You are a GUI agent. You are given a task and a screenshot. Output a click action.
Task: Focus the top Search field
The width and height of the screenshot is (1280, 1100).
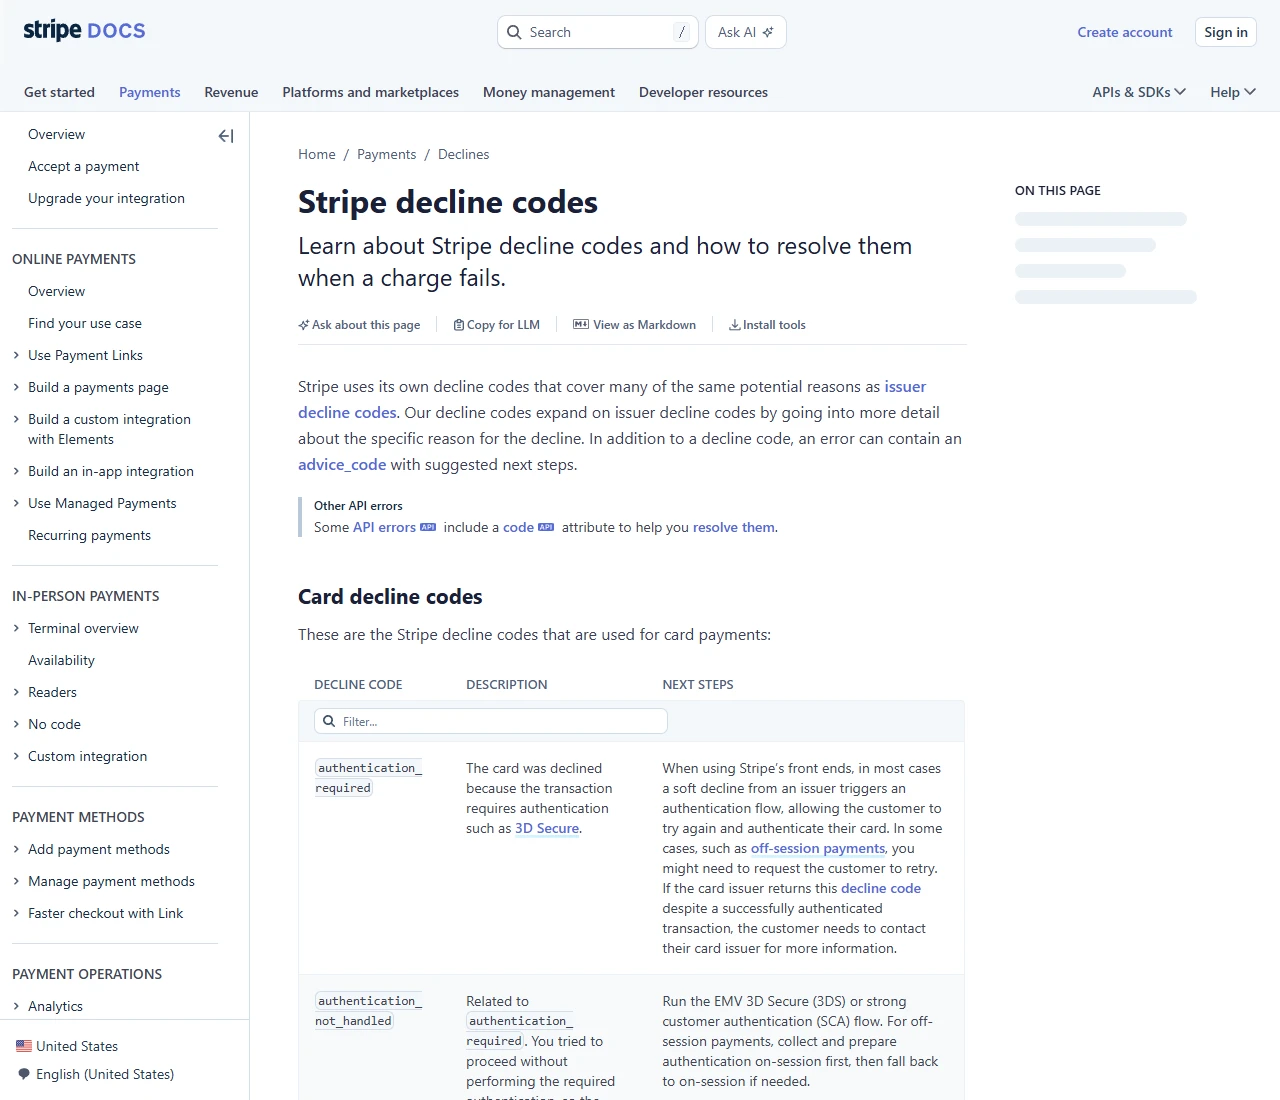pyautogui.click(x=598, y=32)
